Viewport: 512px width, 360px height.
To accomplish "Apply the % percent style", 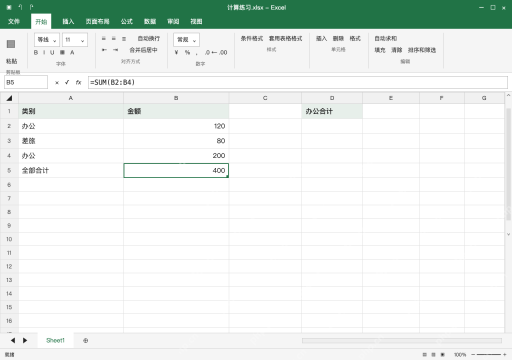I will click(187, 52).
